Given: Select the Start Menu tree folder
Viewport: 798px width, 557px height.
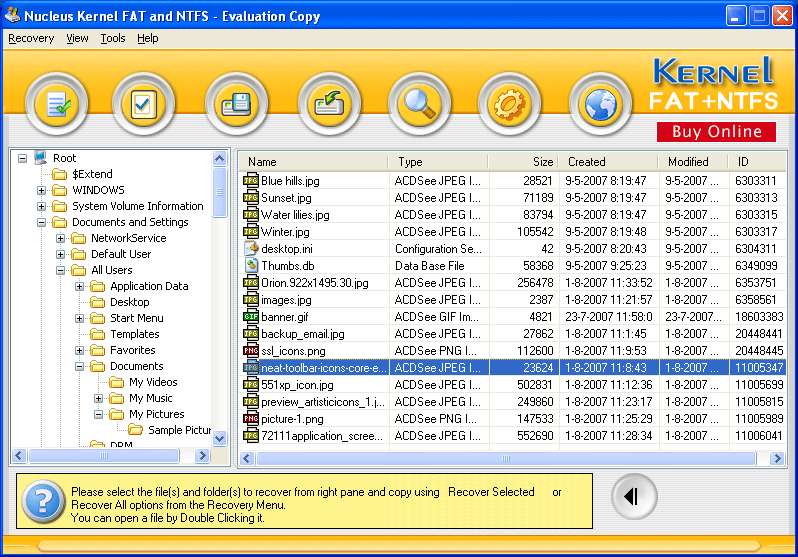Looking at the screenshot, I should click(x=136, y=318).
